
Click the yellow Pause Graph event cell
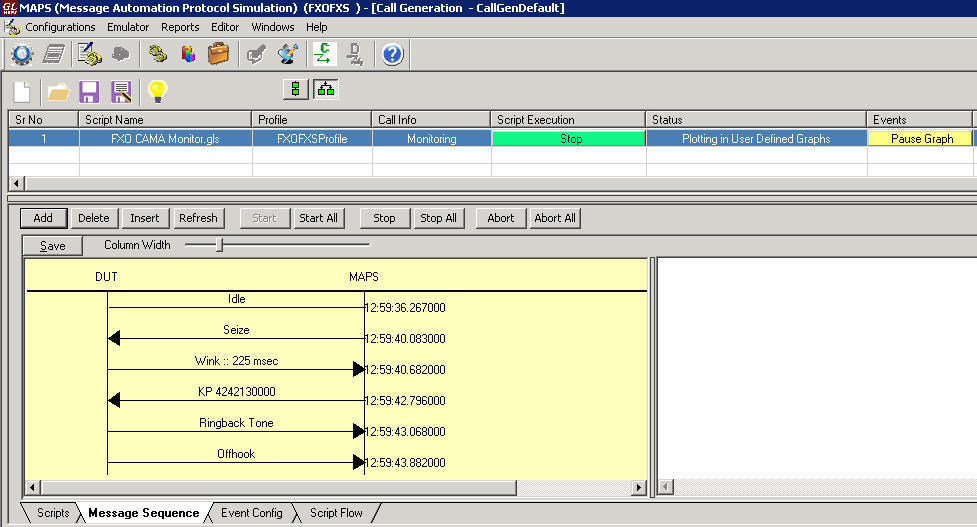click(920, 139)
